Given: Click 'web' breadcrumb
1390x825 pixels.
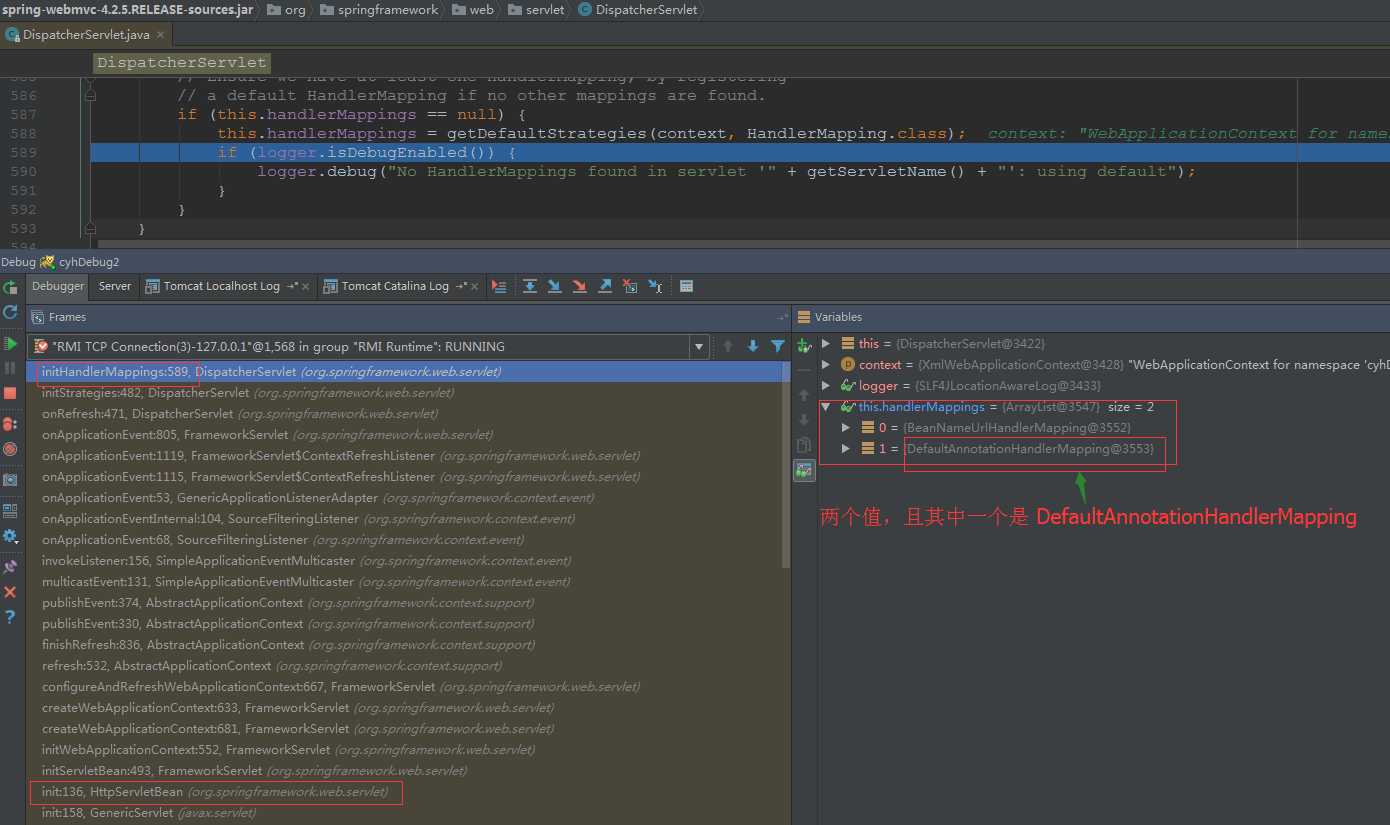Looking at the screenshot, I should pos(474,9).
